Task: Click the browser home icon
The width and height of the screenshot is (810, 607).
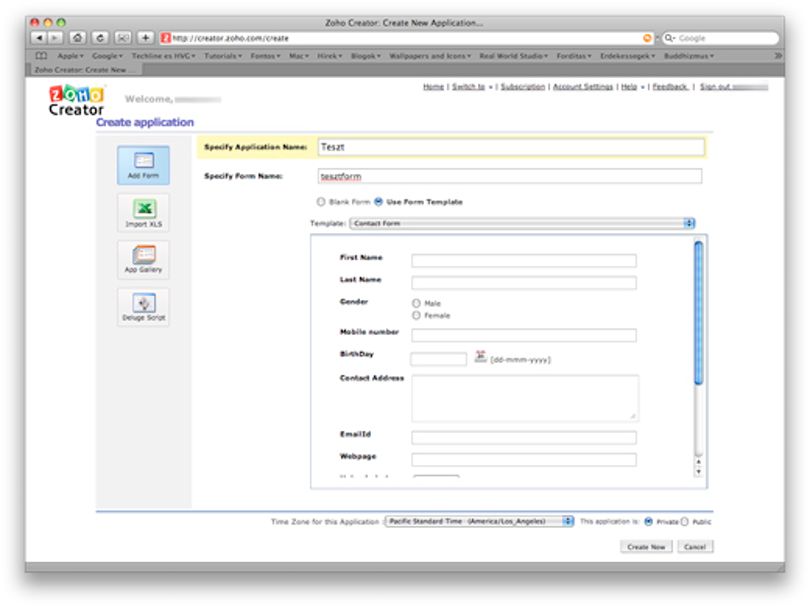Action: 77,38
